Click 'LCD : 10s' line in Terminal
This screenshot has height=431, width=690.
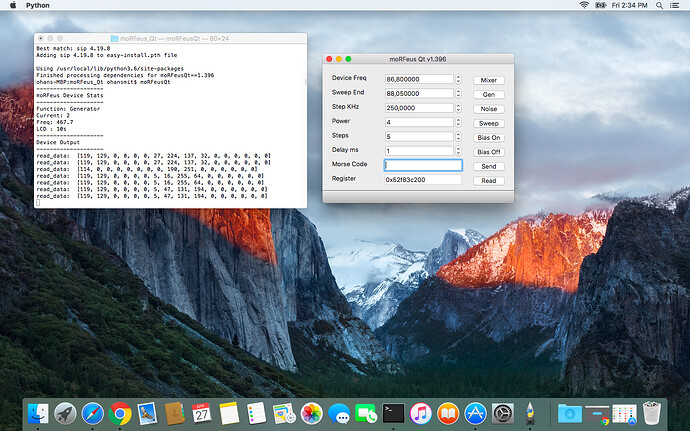coord(51,129)
